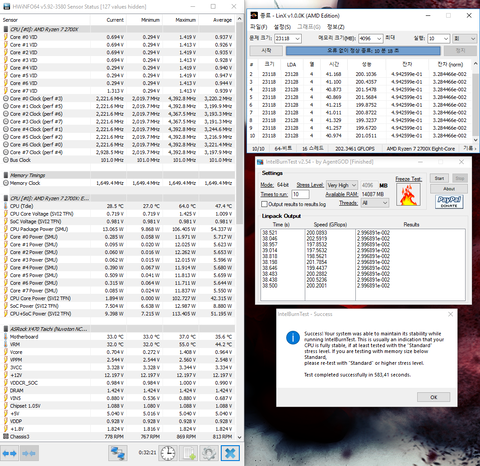Click the Average column header in HWiNFO

tap(217, 20)
